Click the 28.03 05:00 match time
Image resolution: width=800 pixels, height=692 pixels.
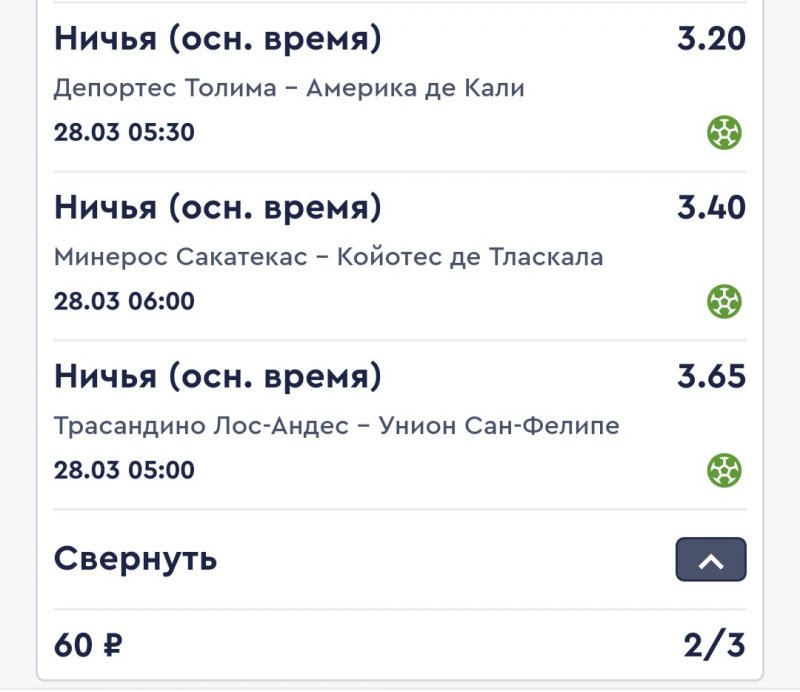pyautogui.click(x=124, y=470)
